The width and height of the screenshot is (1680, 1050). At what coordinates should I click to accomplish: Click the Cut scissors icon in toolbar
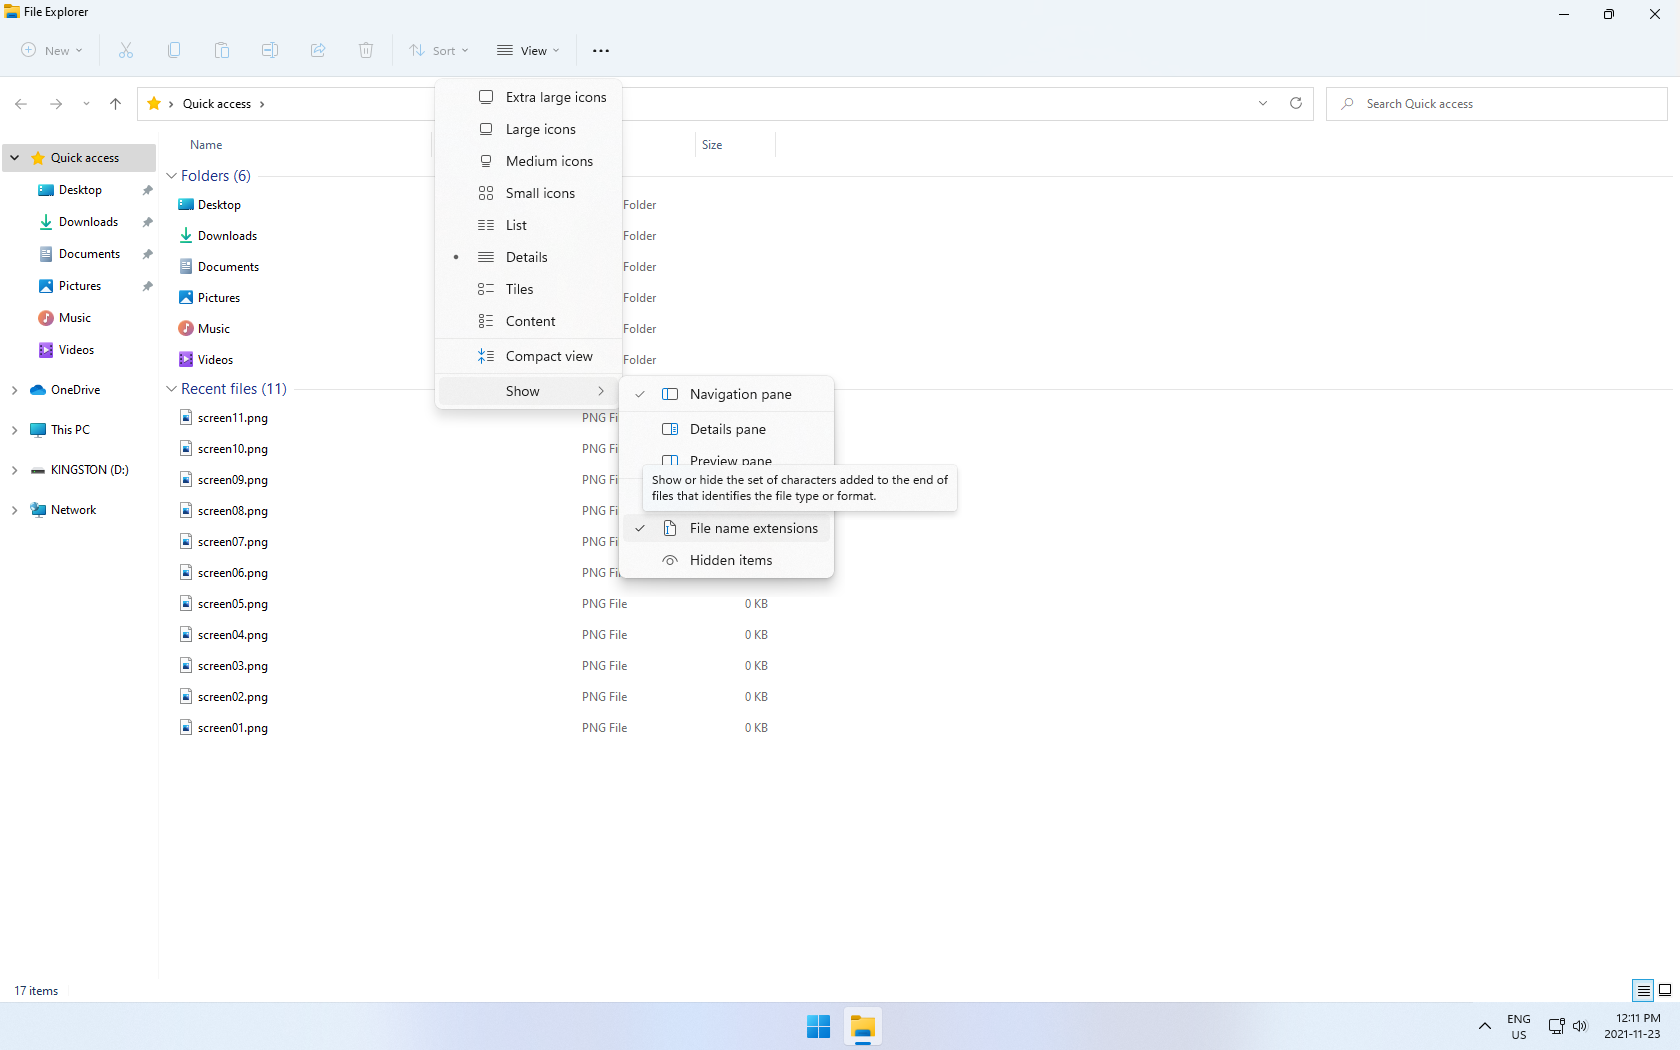tap(126, 50)
